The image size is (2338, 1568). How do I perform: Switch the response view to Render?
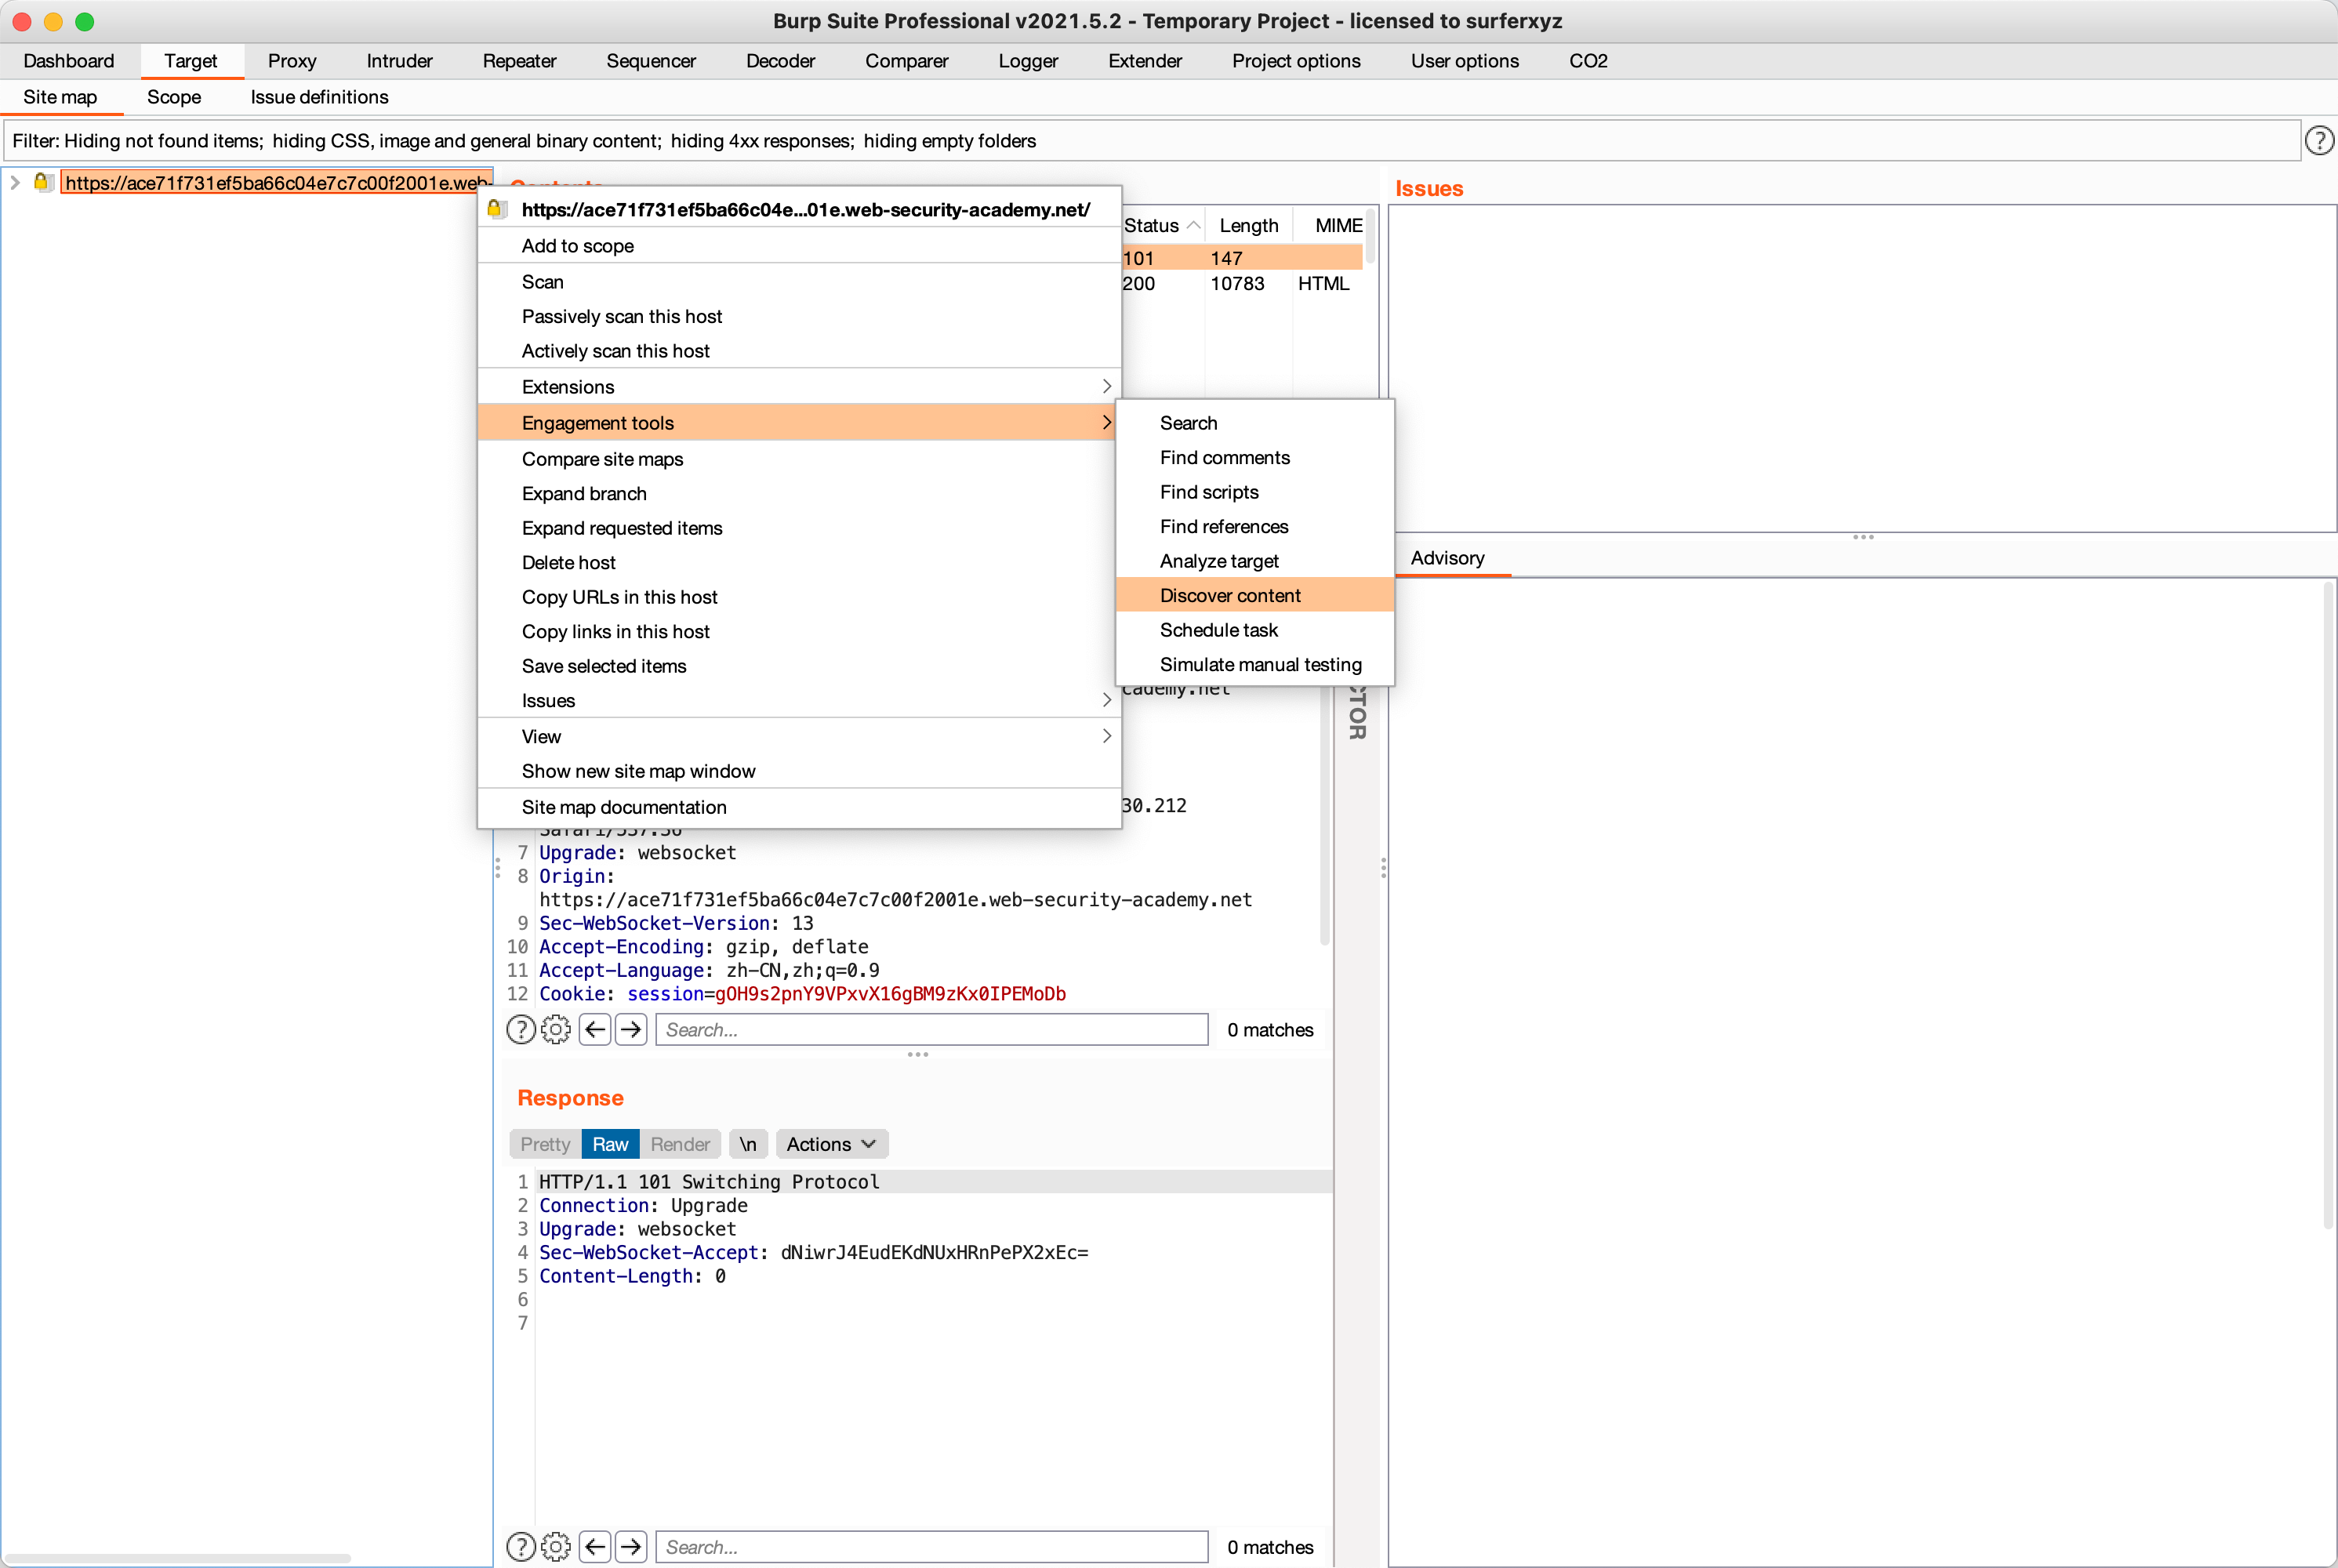coord(680,1144)
